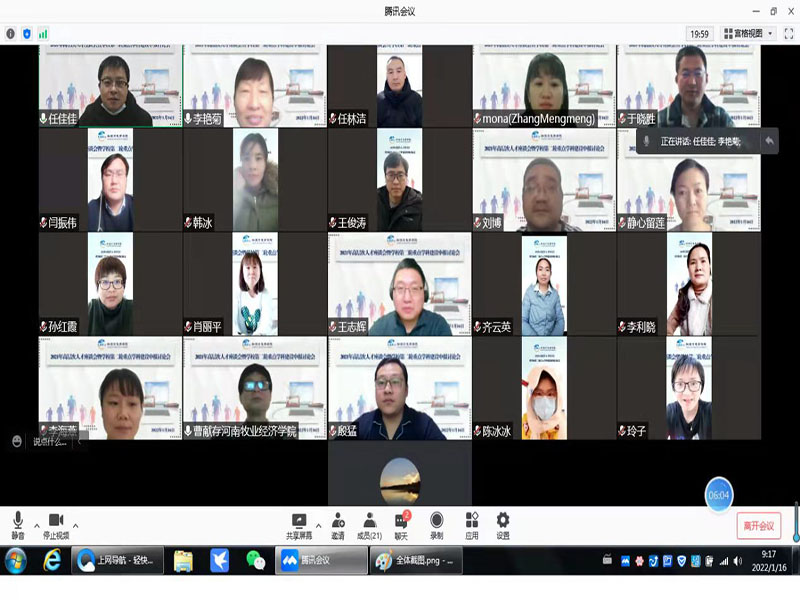
Task: Open the invite (邀请) dialog
Action: (x=338, y=524)
